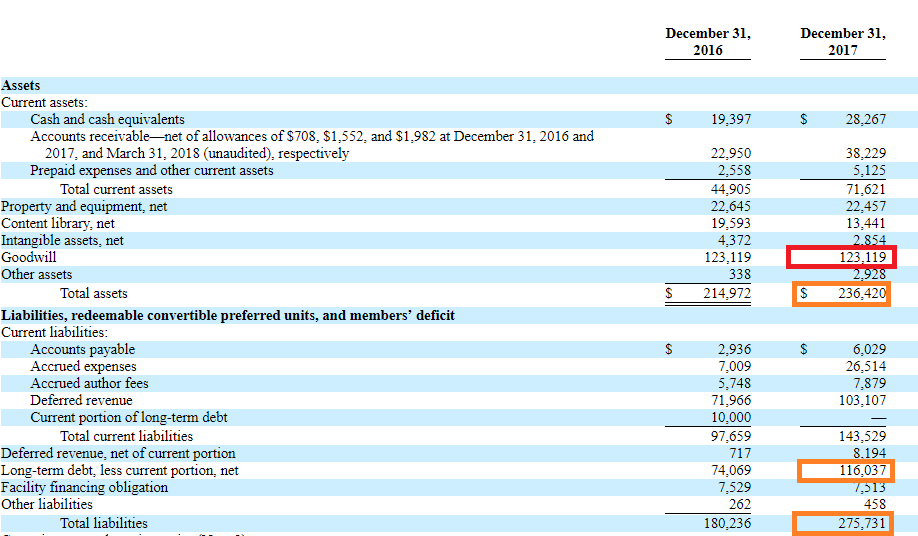Viewport: 918px width, 536px height.
Task: Select 2016 goodwill value 123,119
Action: 728,257
